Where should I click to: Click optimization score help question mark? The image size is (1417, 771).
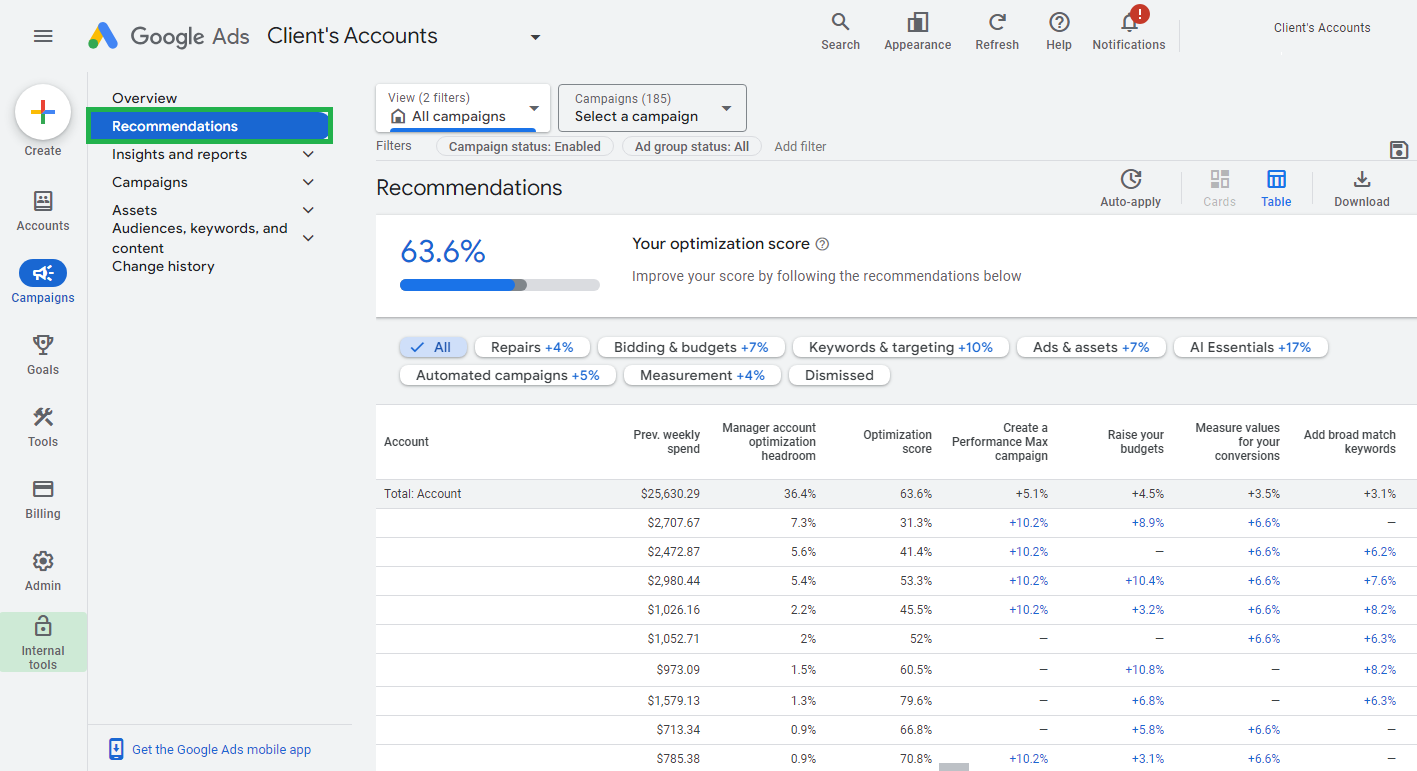tap(823, 244)
